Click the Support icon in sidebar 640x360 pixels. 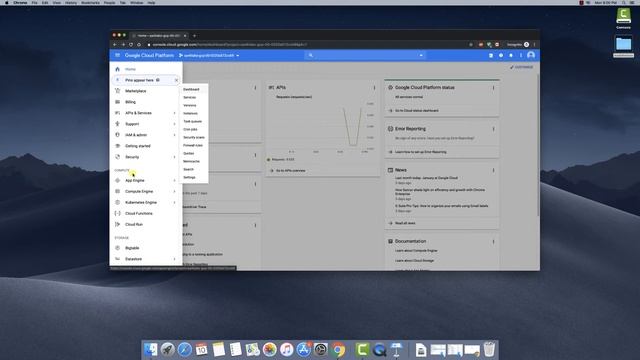click(x=118, y=124)
